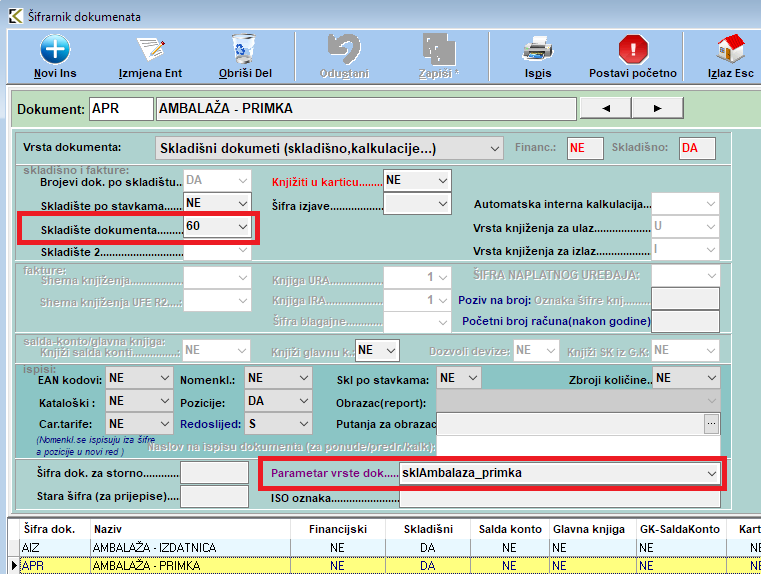
Task: Open the Pozicije dropdown
Action: [304, 401]
